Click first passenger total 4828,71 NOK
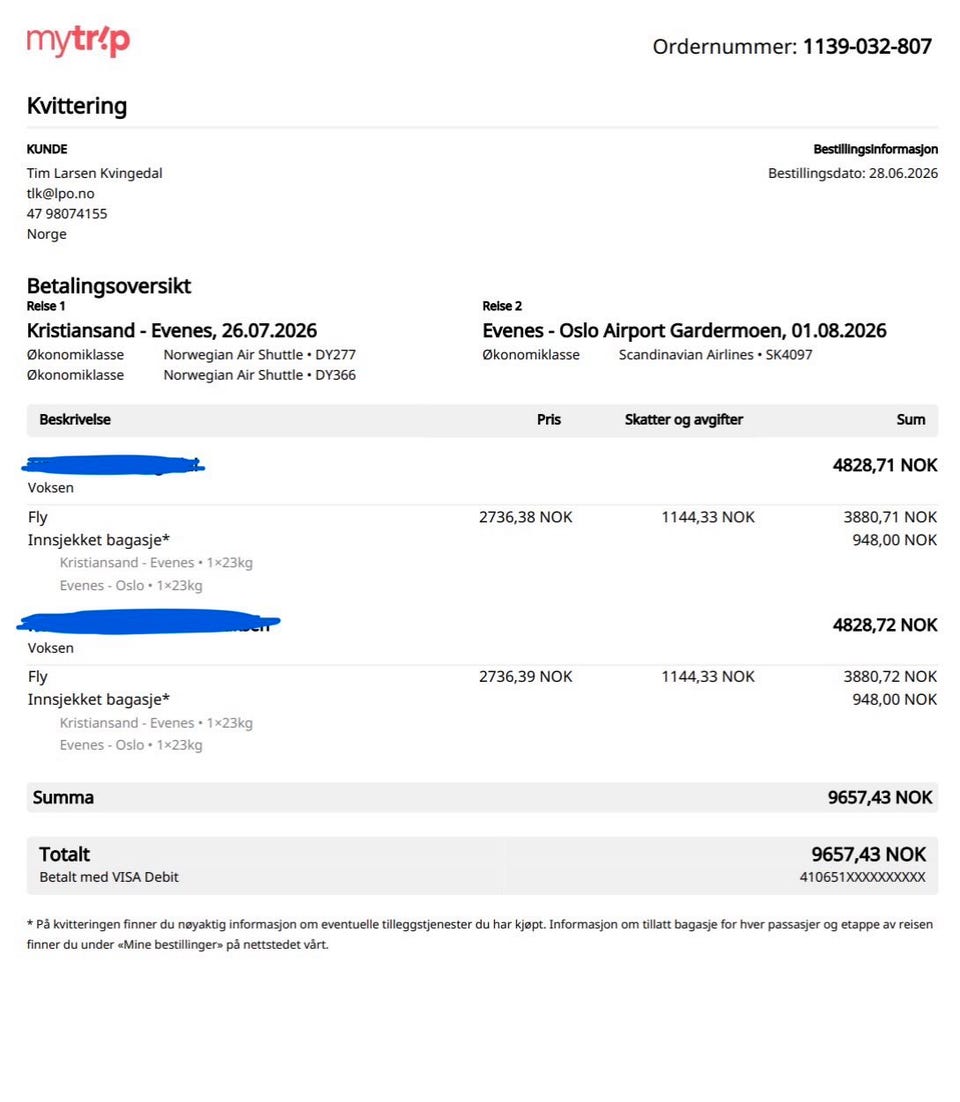This screenshot has width=960, height=1102. [x=885, y=465]
